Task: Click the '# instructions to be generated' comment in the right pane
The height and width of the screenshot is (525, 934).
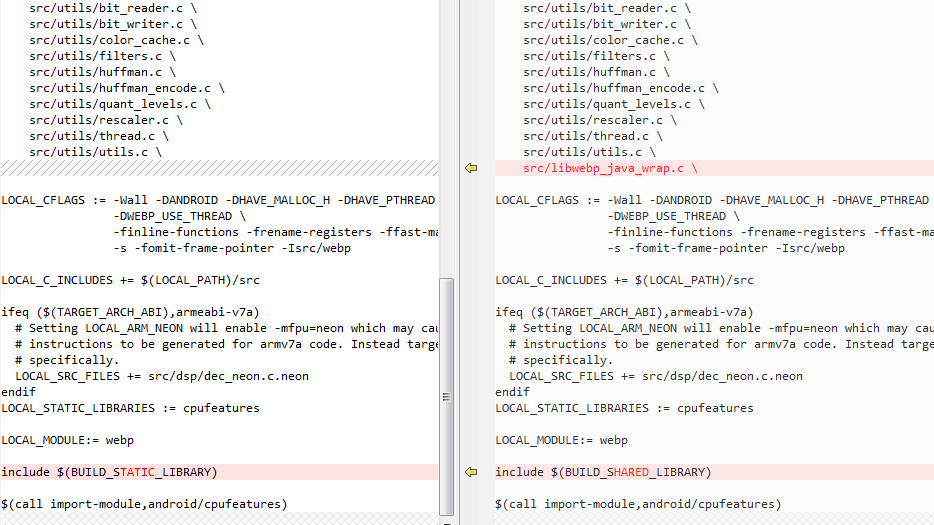Action: pos(721,344)
